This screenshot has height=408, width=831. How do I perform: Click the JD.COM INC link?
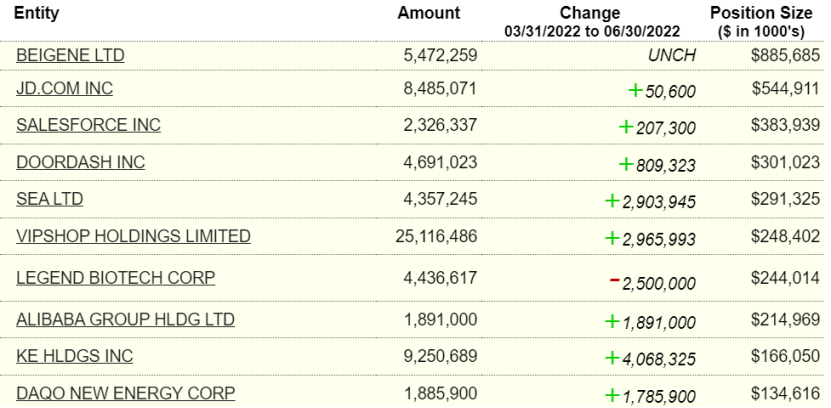coord(64,89)
